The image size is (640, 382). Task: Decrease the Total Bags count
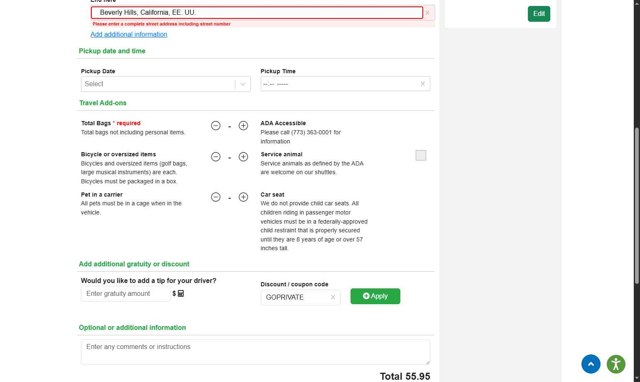point(216,126)
